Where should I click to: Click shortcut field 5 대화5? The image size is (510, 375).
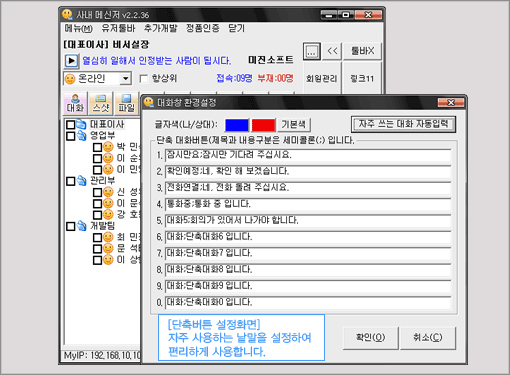point(308,220)
